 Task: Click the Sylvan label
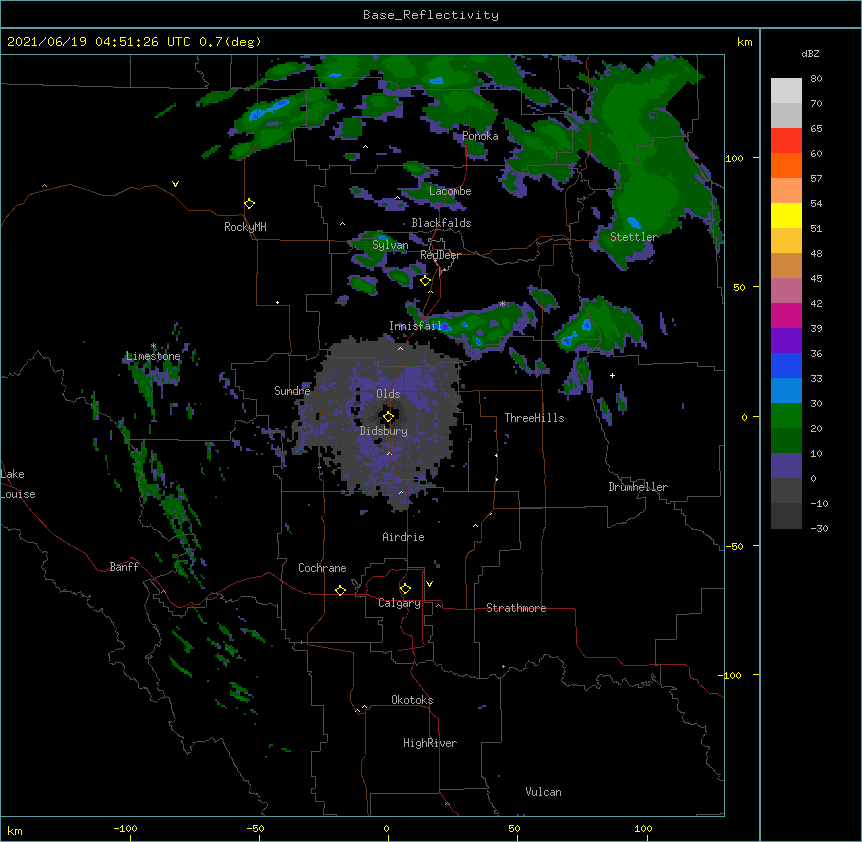click(390, 245)
